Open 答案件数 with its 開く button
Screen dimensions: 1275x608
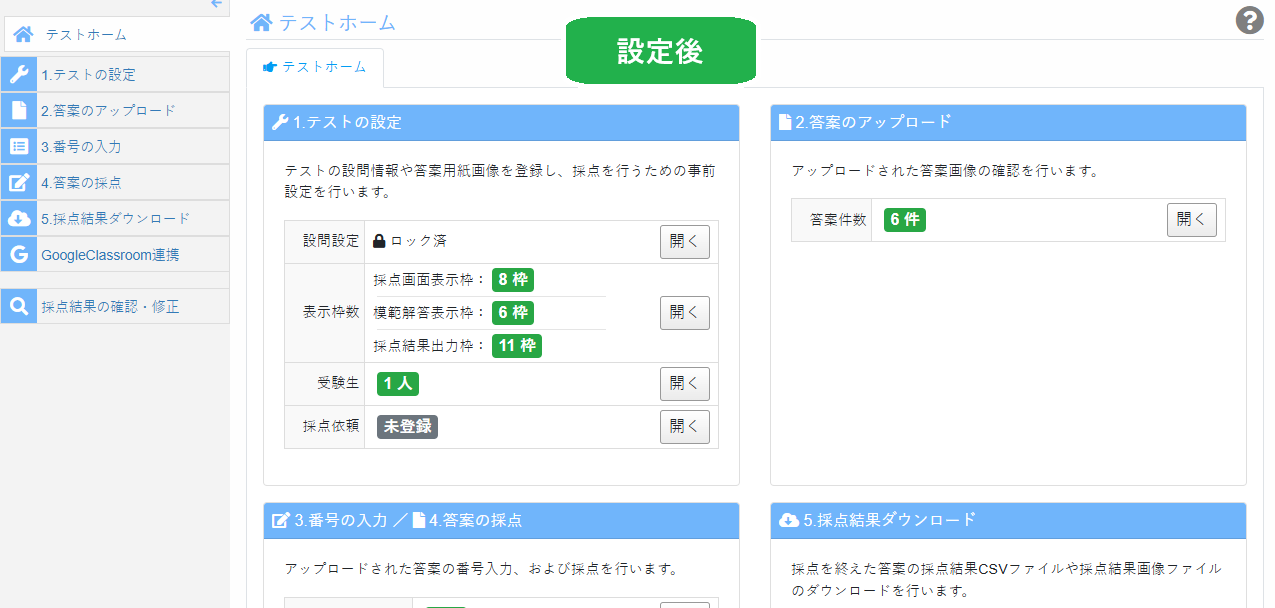(x=1191, y=220)
